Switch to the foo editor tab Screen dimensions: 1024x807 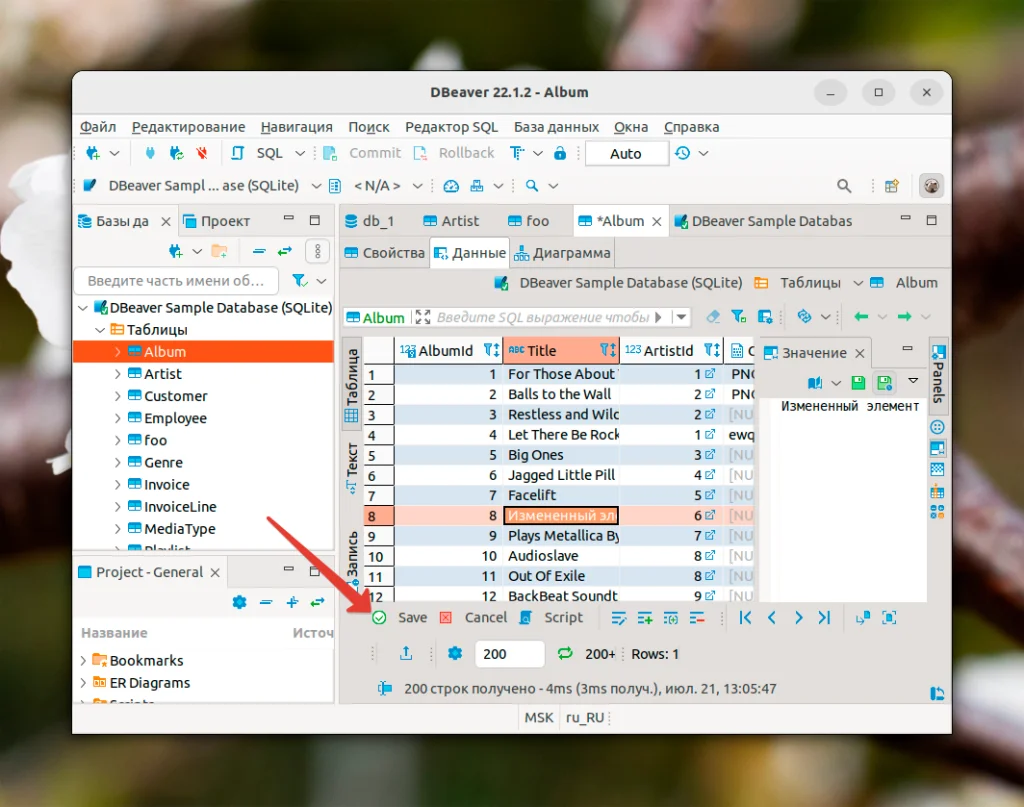(x=528, y=220)
